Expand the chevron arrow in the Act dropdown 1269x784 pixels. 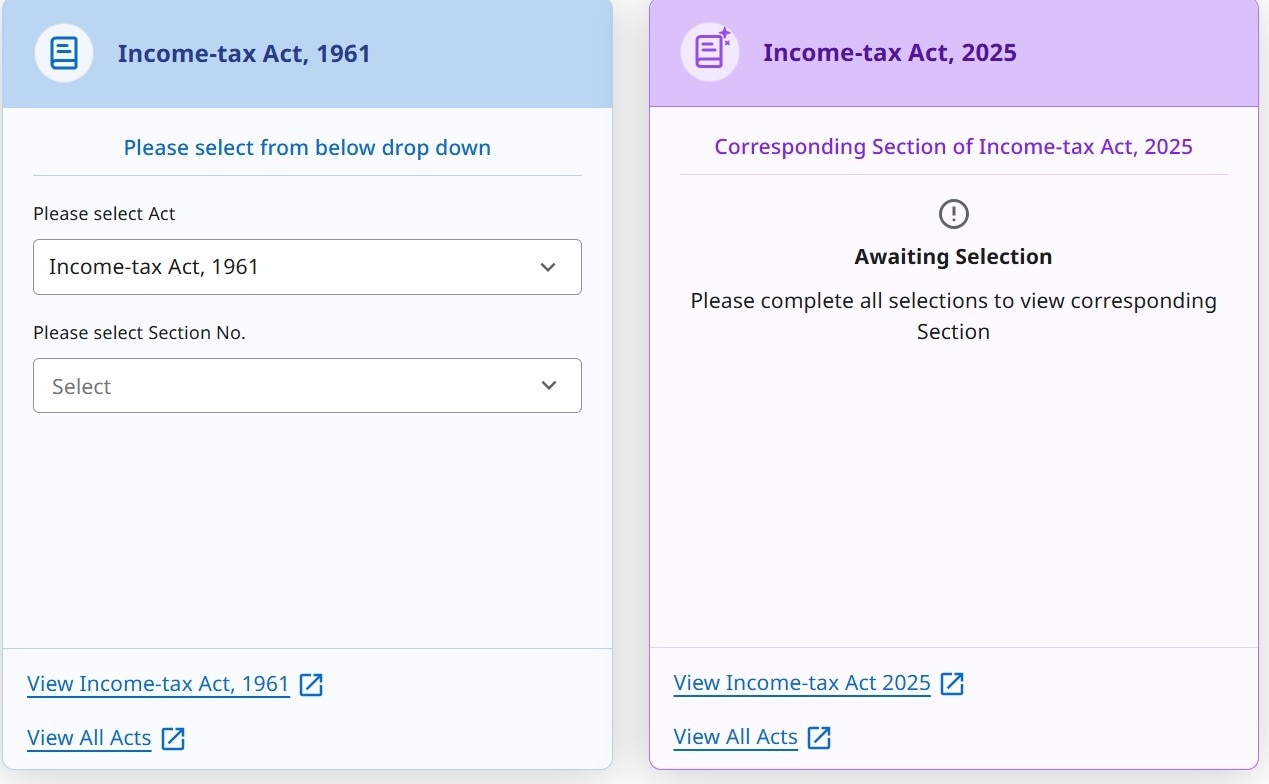pos(547,267)
